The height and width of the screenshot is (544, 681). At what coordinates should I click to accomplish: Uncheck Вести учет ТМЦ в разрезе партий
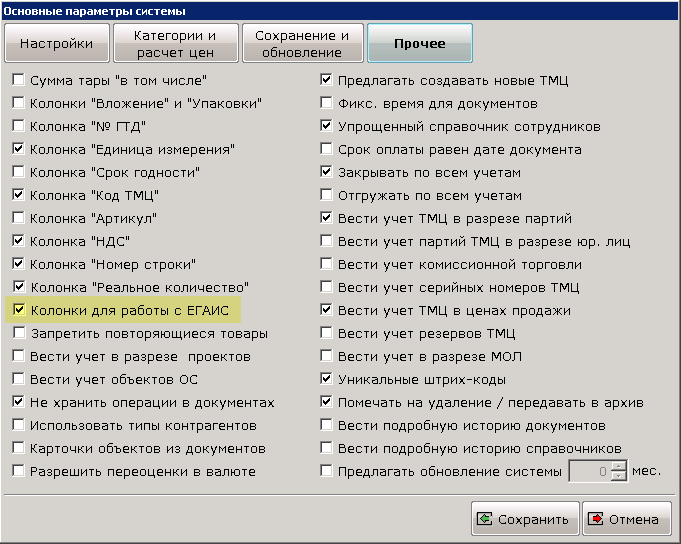pos(326,218)
